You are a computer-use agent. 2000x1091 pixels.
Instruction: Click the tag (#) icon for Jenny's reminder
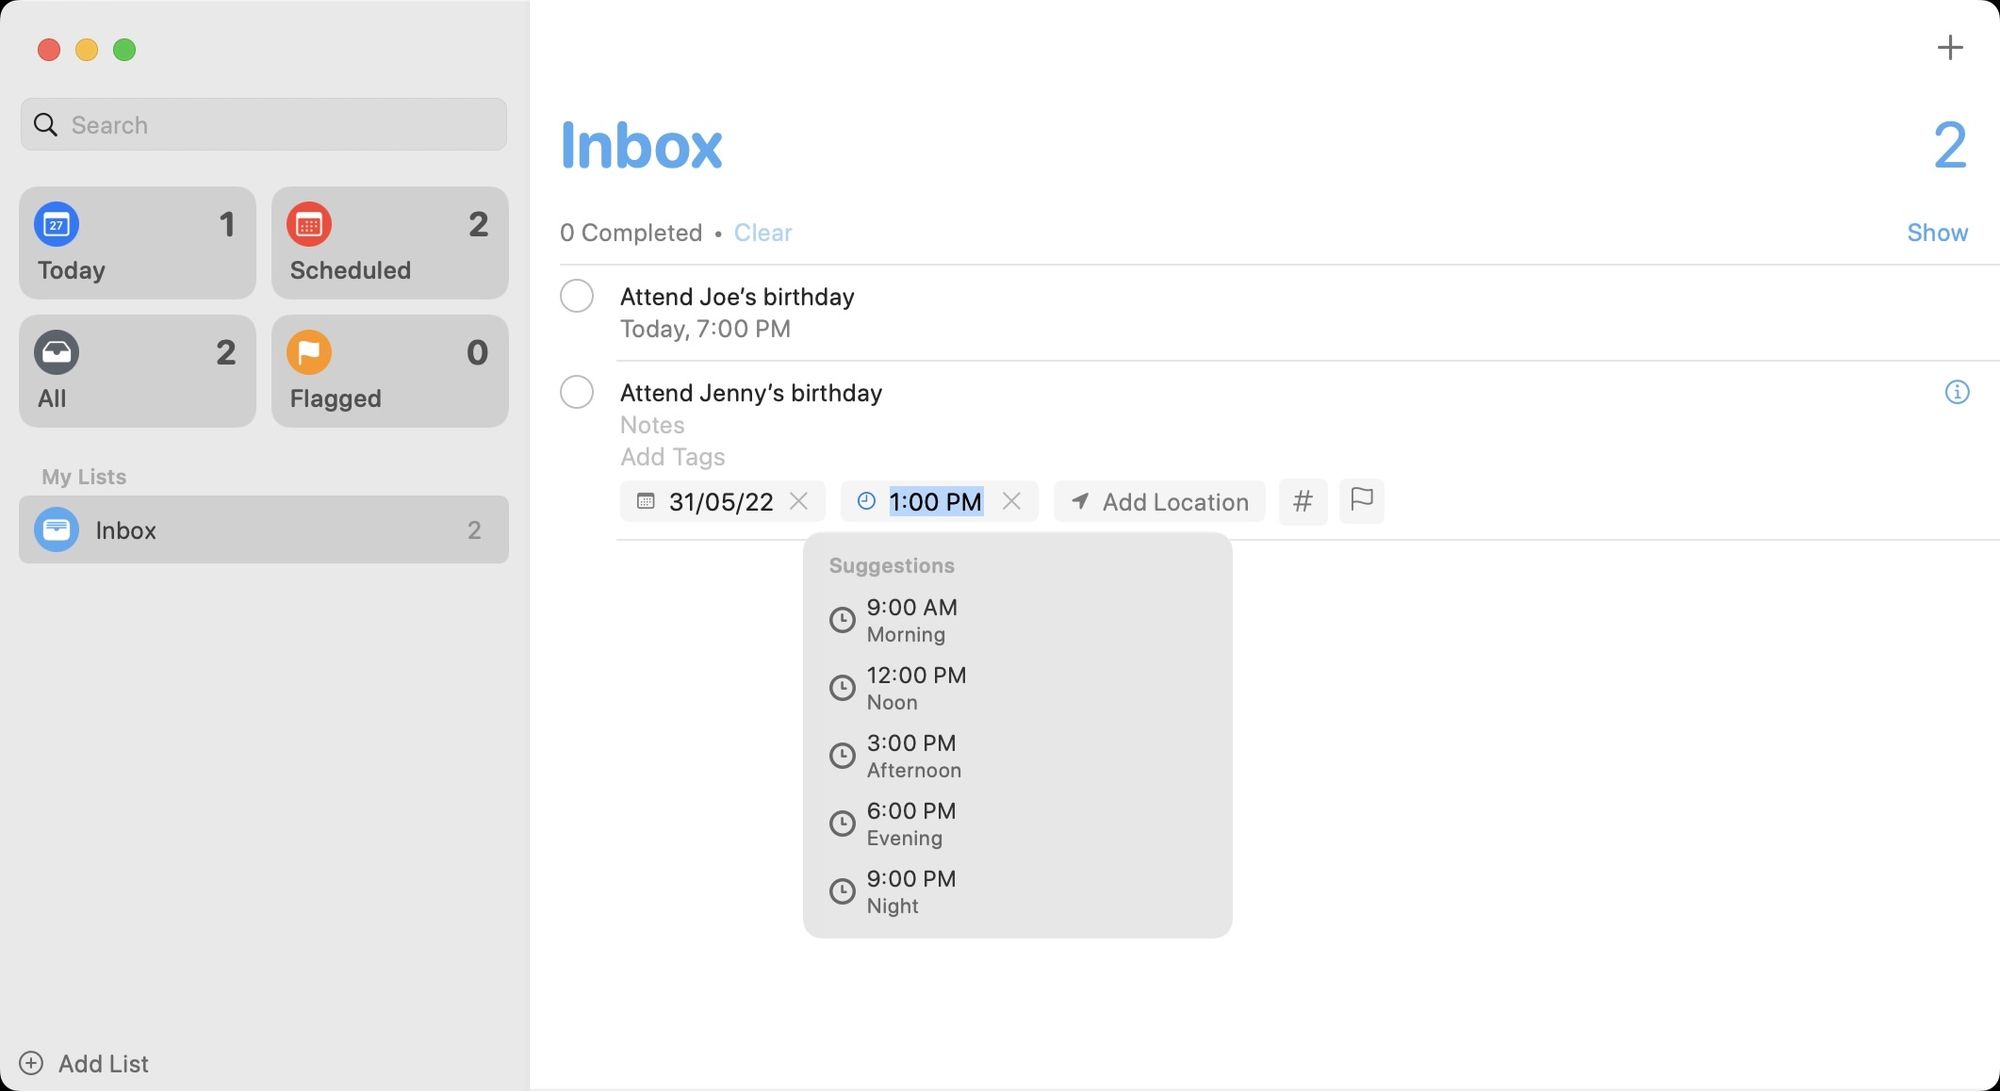1302,501
